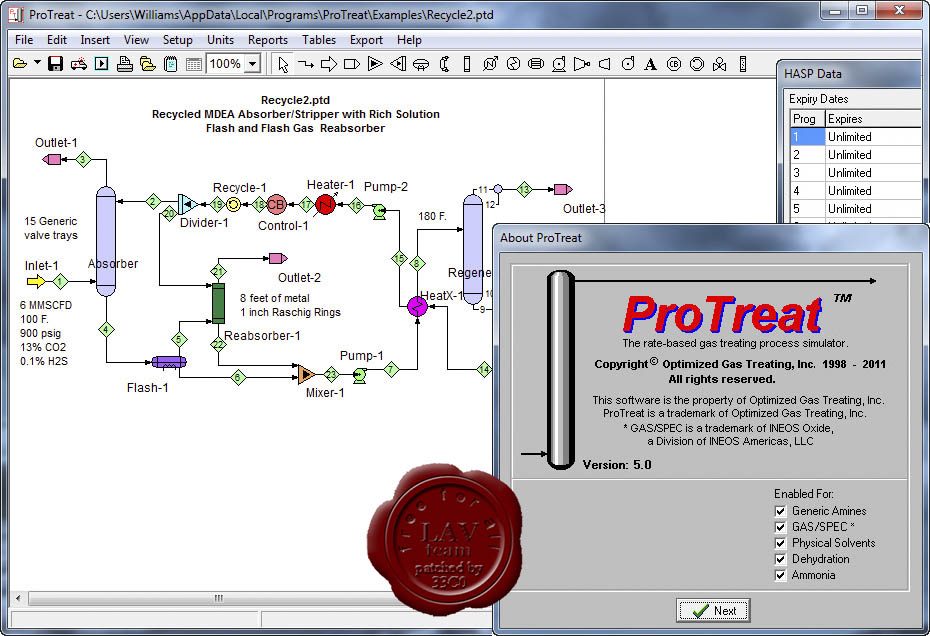Choose the valve tool in the toolbar
Screen dimensions: 930x636
click(719, 64)
